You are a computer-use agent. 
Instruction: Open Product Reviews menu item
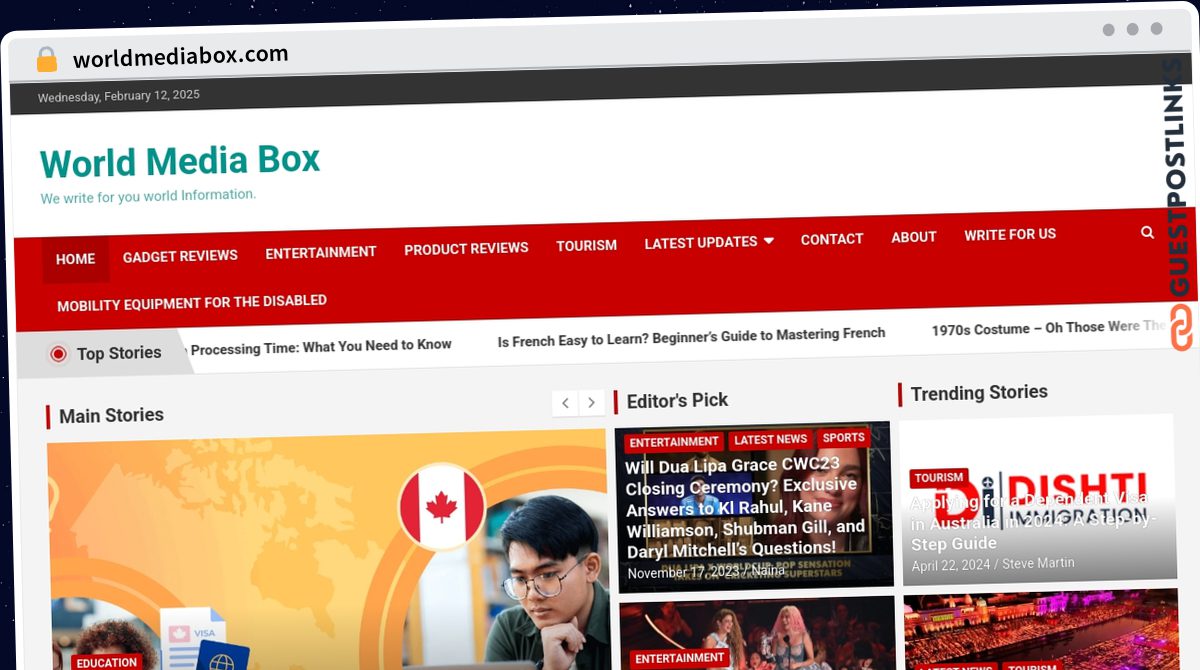[x=466, y=248]
